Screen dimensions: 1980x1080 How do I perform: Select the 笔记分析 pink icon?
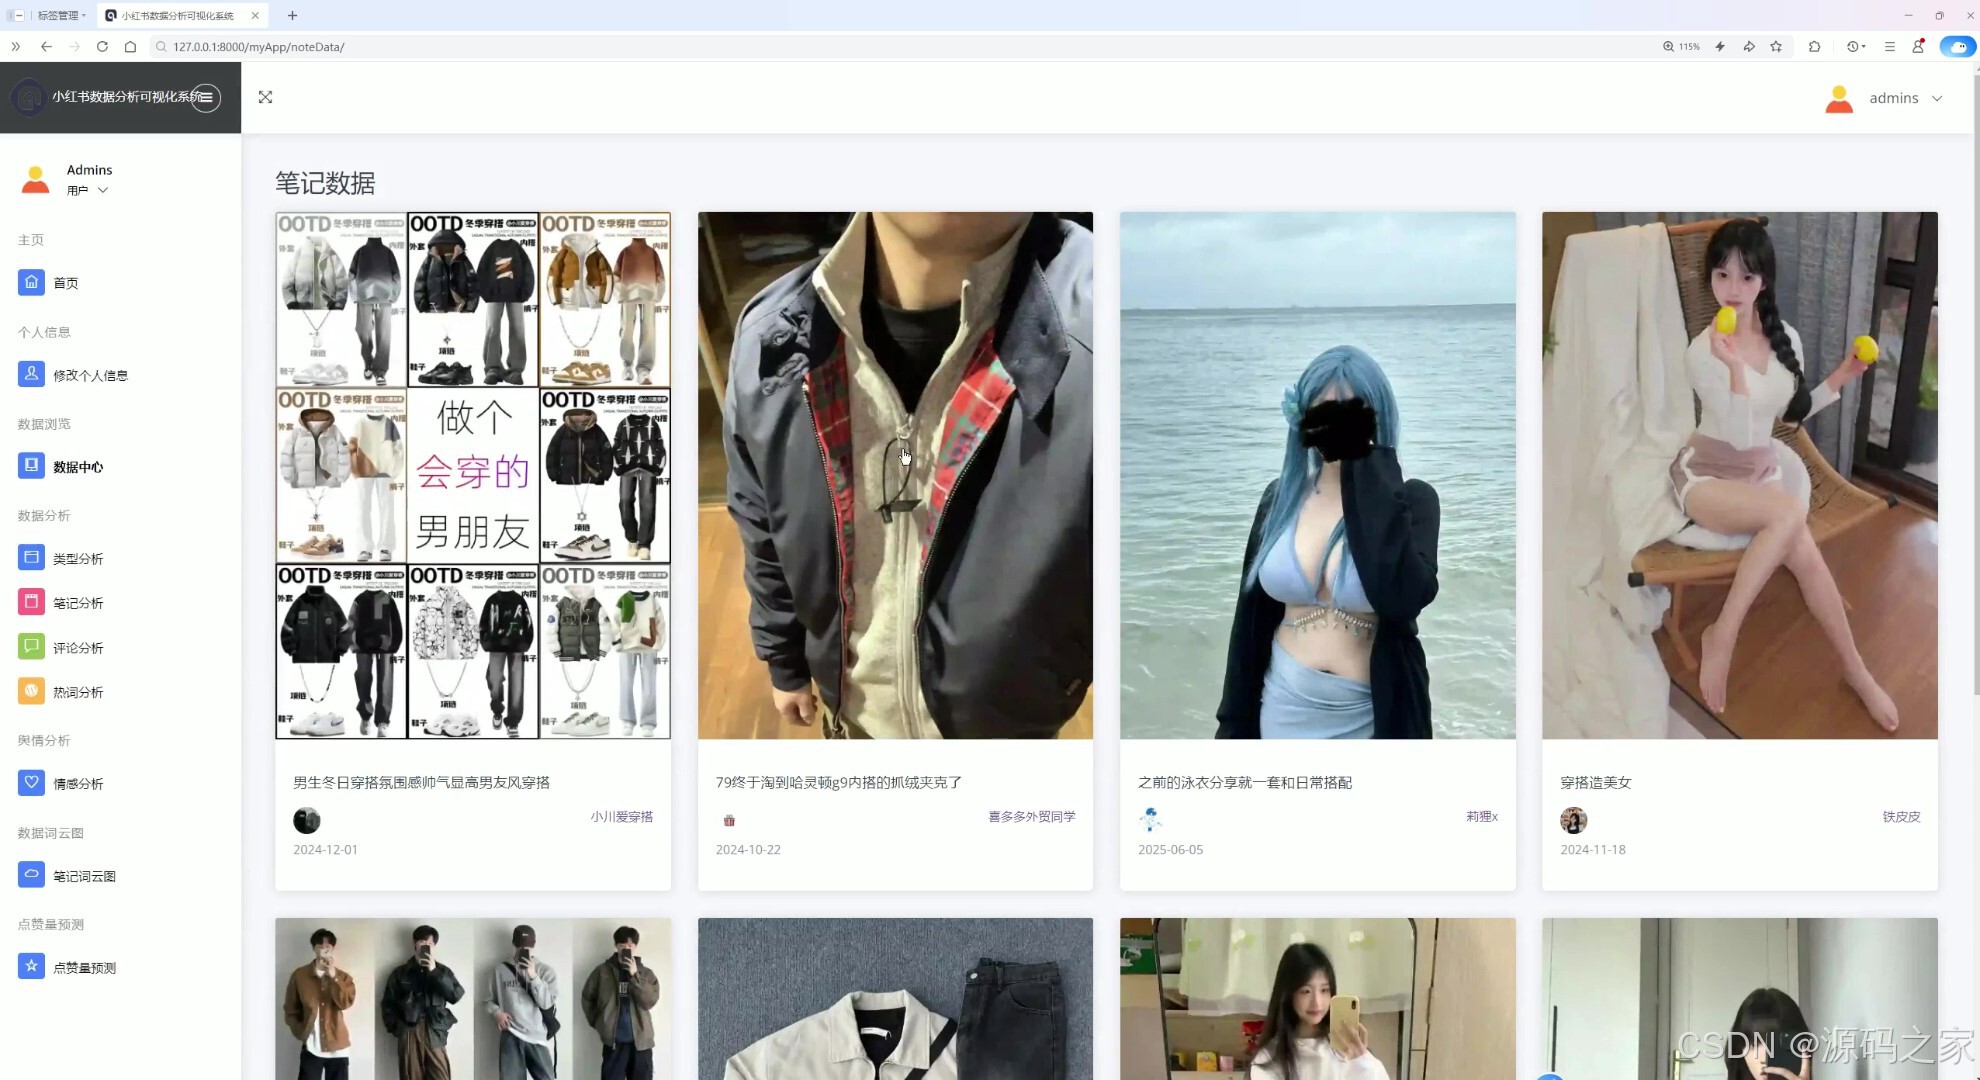(31, 602)
